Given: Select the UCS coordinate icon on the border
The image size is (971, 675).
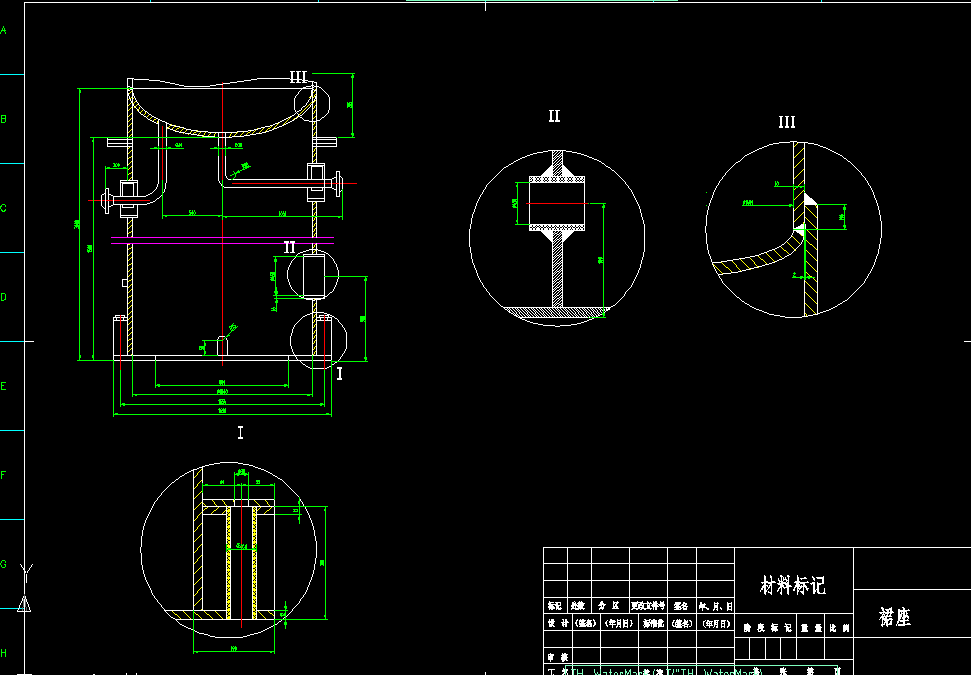Looking at the screenshot, I should pos(25,587).
